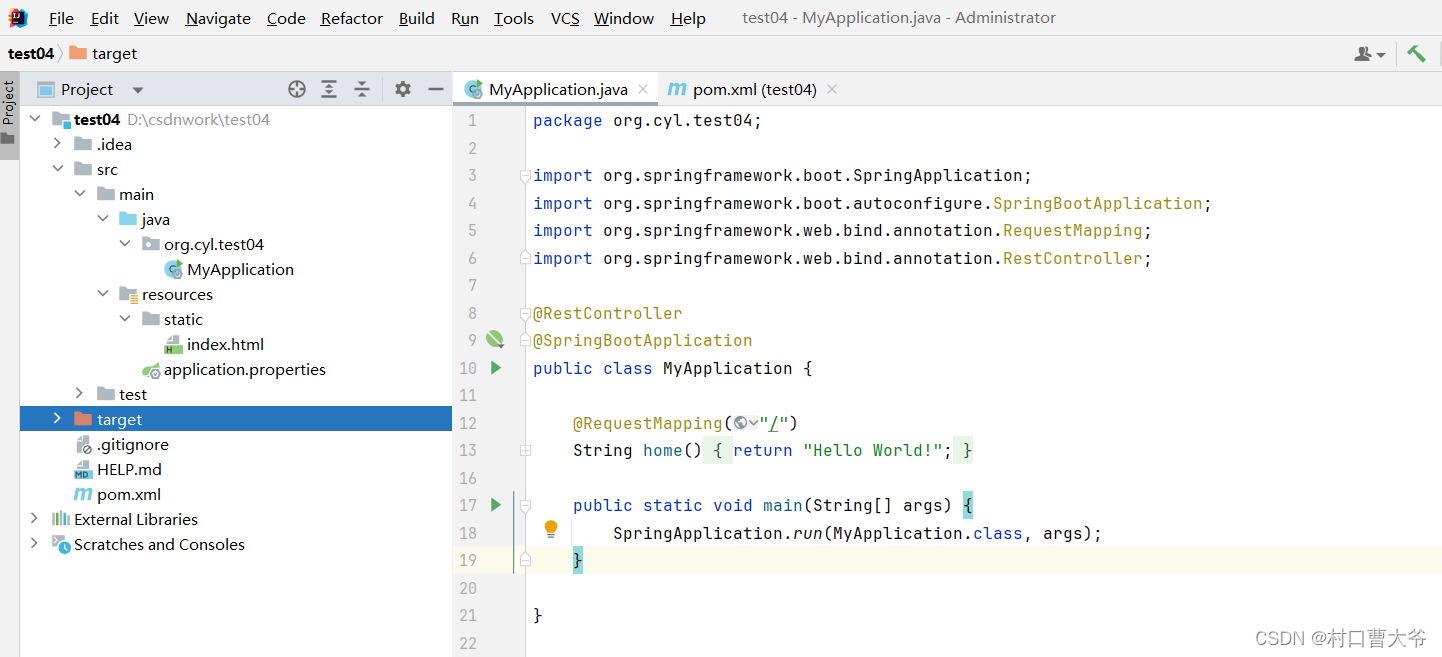Click the test04 breadcrumb

click(x=31, y=52)
